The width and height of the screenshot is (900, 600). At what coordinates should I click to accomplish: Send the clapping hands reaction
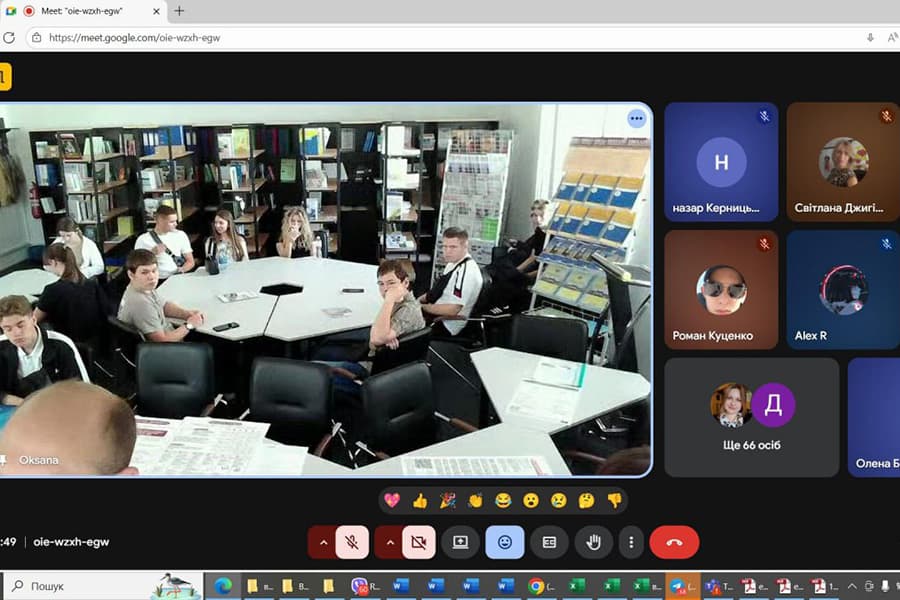click(475, 501)
